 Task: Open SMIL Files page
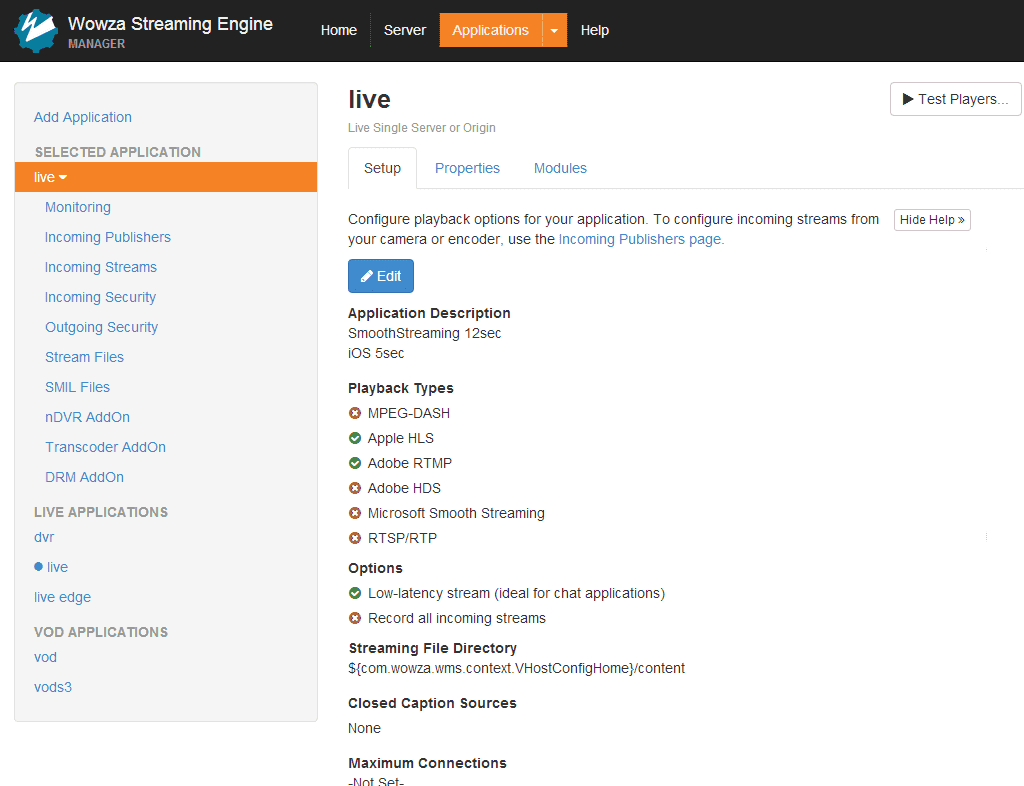point(77,387)
